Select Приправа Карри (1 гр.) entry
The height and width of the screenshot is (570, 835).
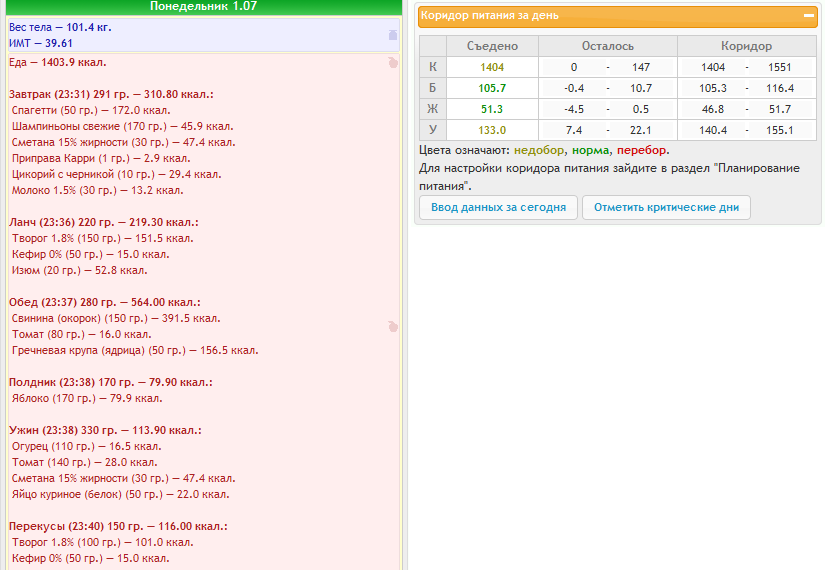(x=101, y=158)
